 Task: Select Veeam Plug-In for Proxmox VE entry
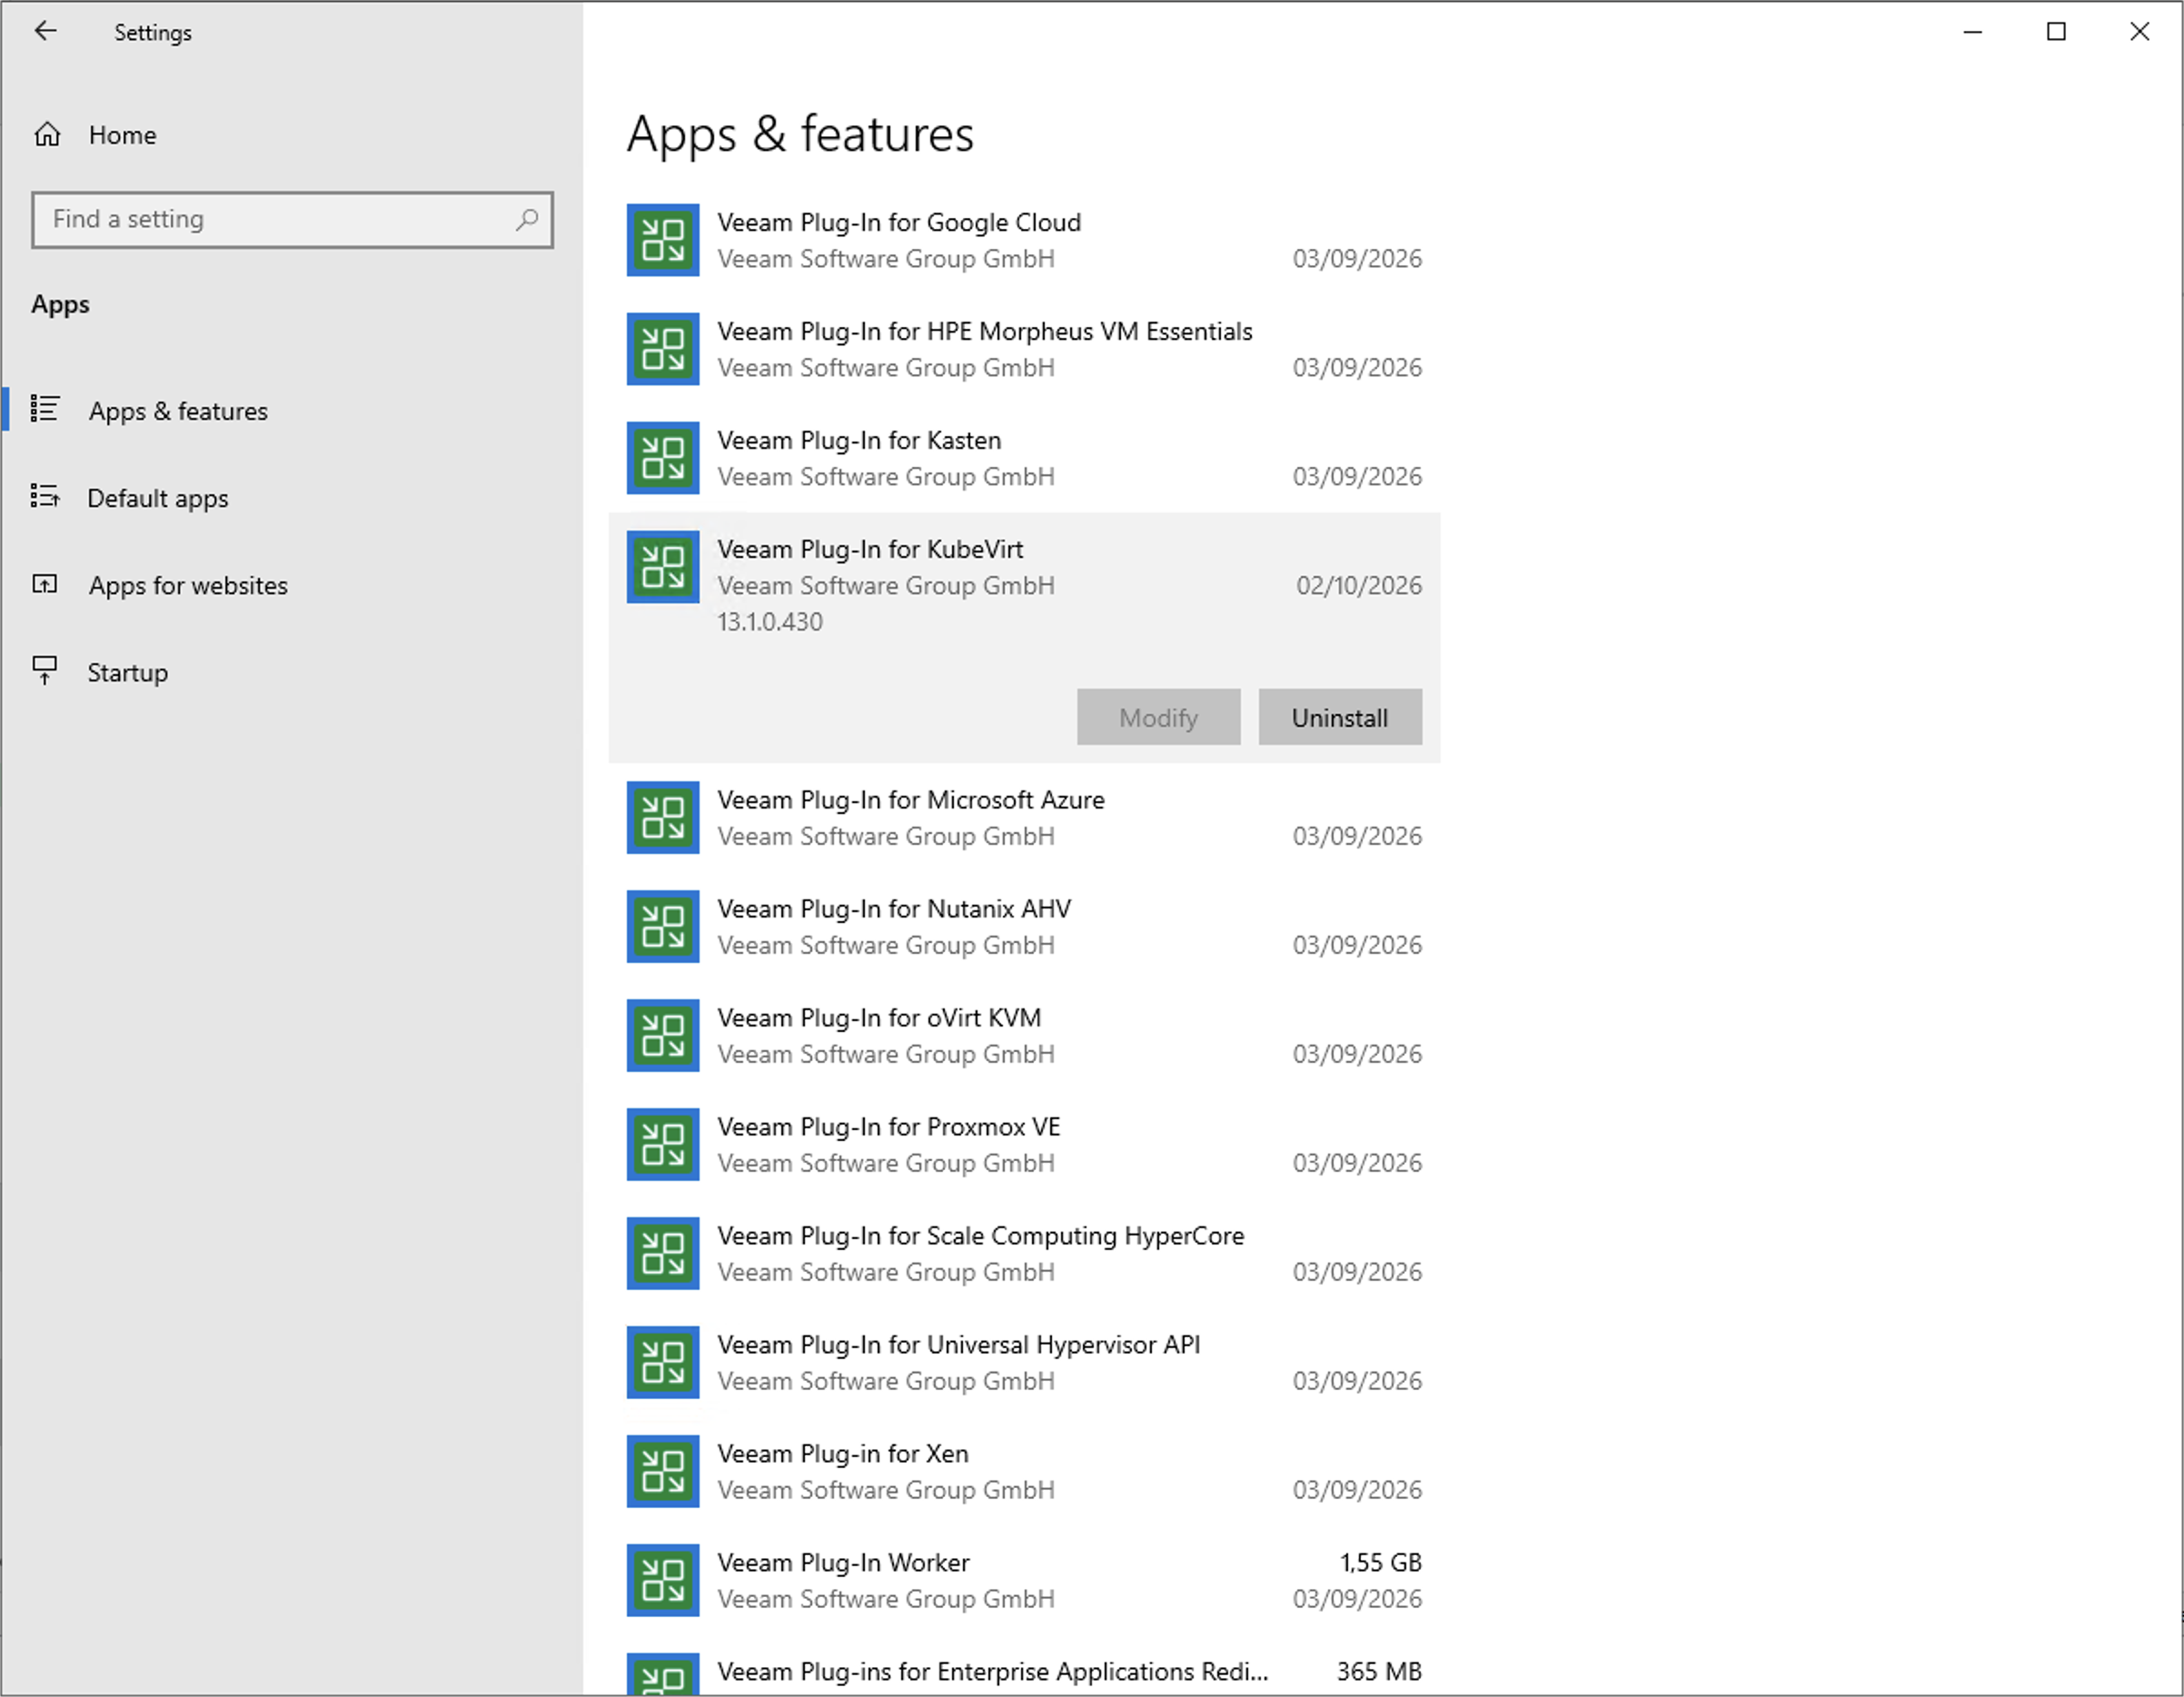1024,1144
